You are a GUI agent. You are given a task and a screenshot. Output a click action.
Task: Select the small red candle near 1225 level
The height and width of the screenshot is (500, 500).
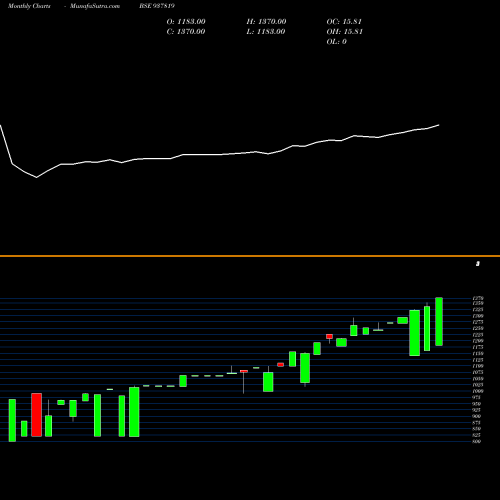(x=329, y=336)
